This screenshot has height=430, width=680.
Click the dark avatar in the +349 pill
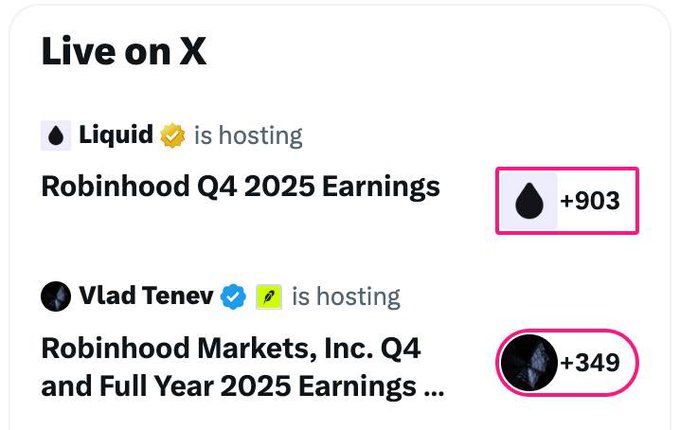[x=529, y=362]
